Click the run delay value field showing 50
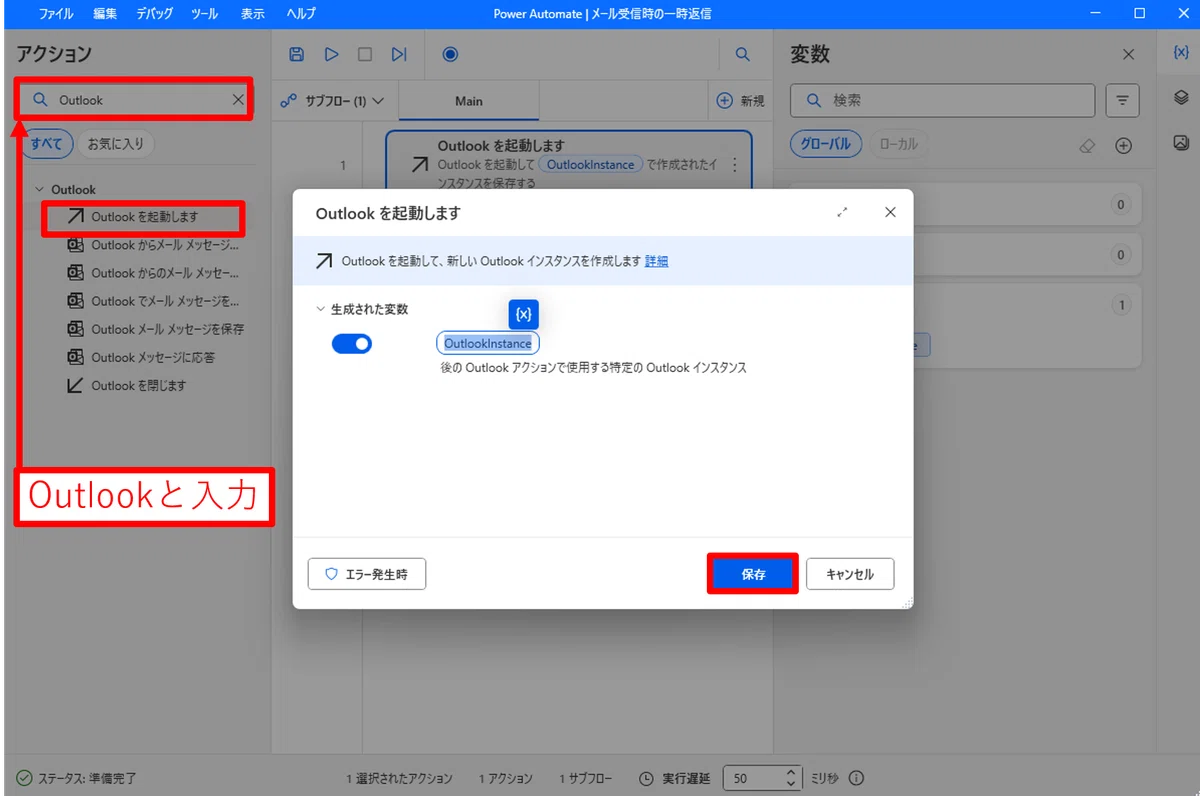The height and width of the screenshot is (796, 1200). (x=755, y=778)
